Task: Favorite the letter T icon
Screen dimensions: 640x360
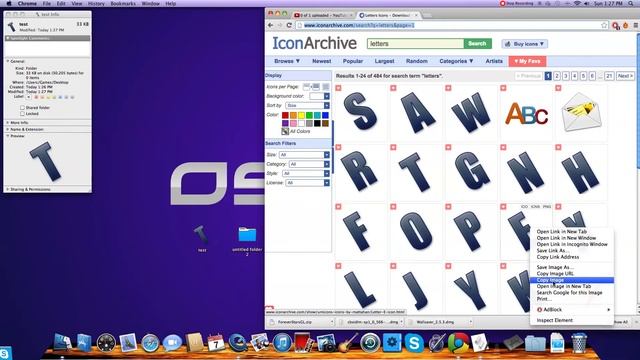Action: 393,147
